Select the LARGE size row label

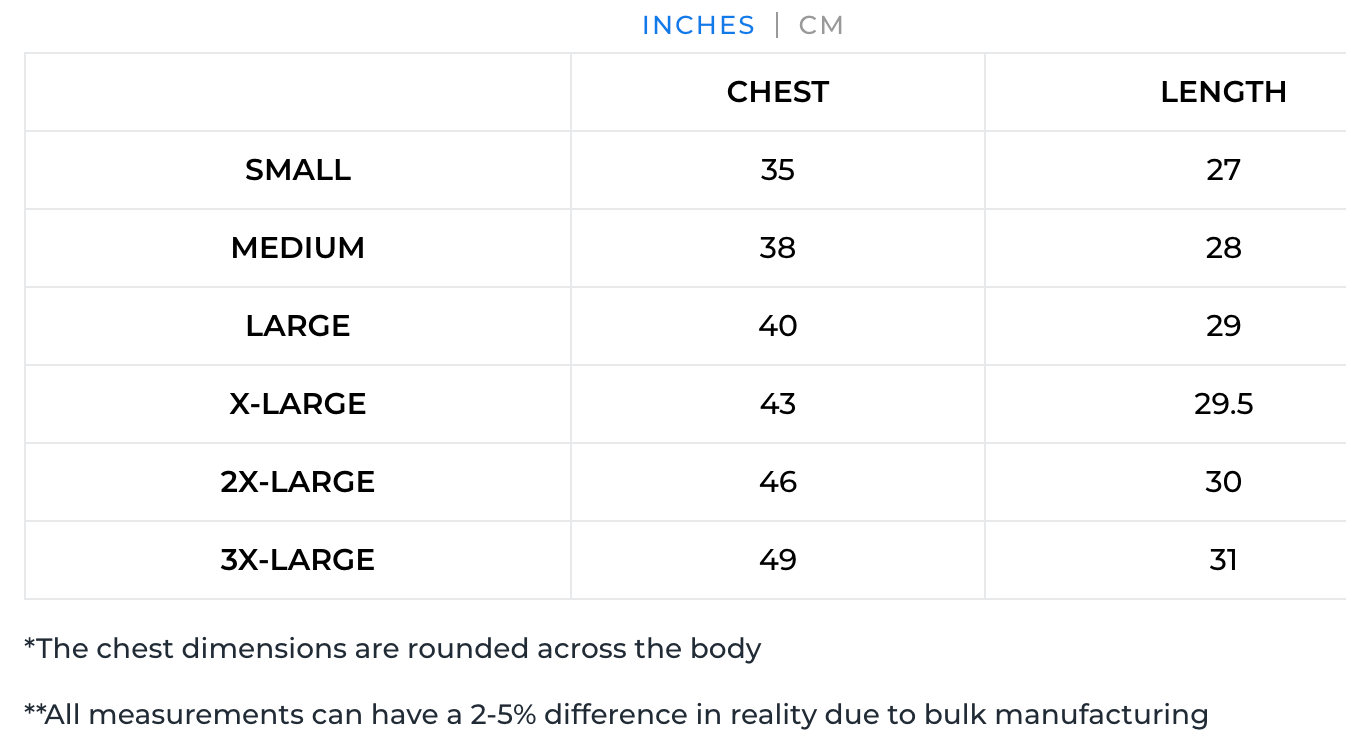point(298,326)
